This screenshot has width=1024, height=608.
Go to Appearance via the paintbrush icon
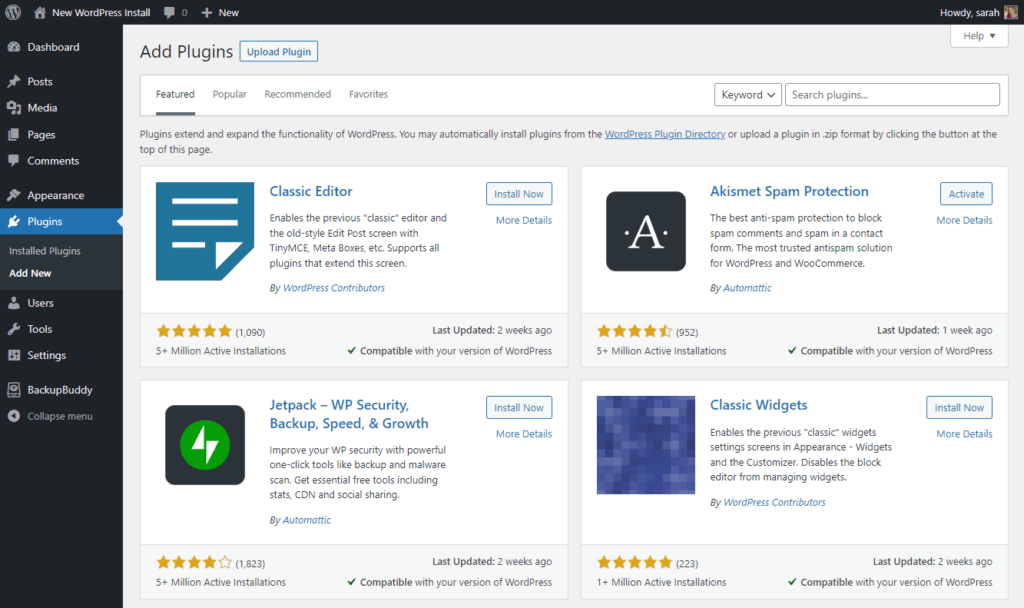pyautogui.click(x=14, y=195)
